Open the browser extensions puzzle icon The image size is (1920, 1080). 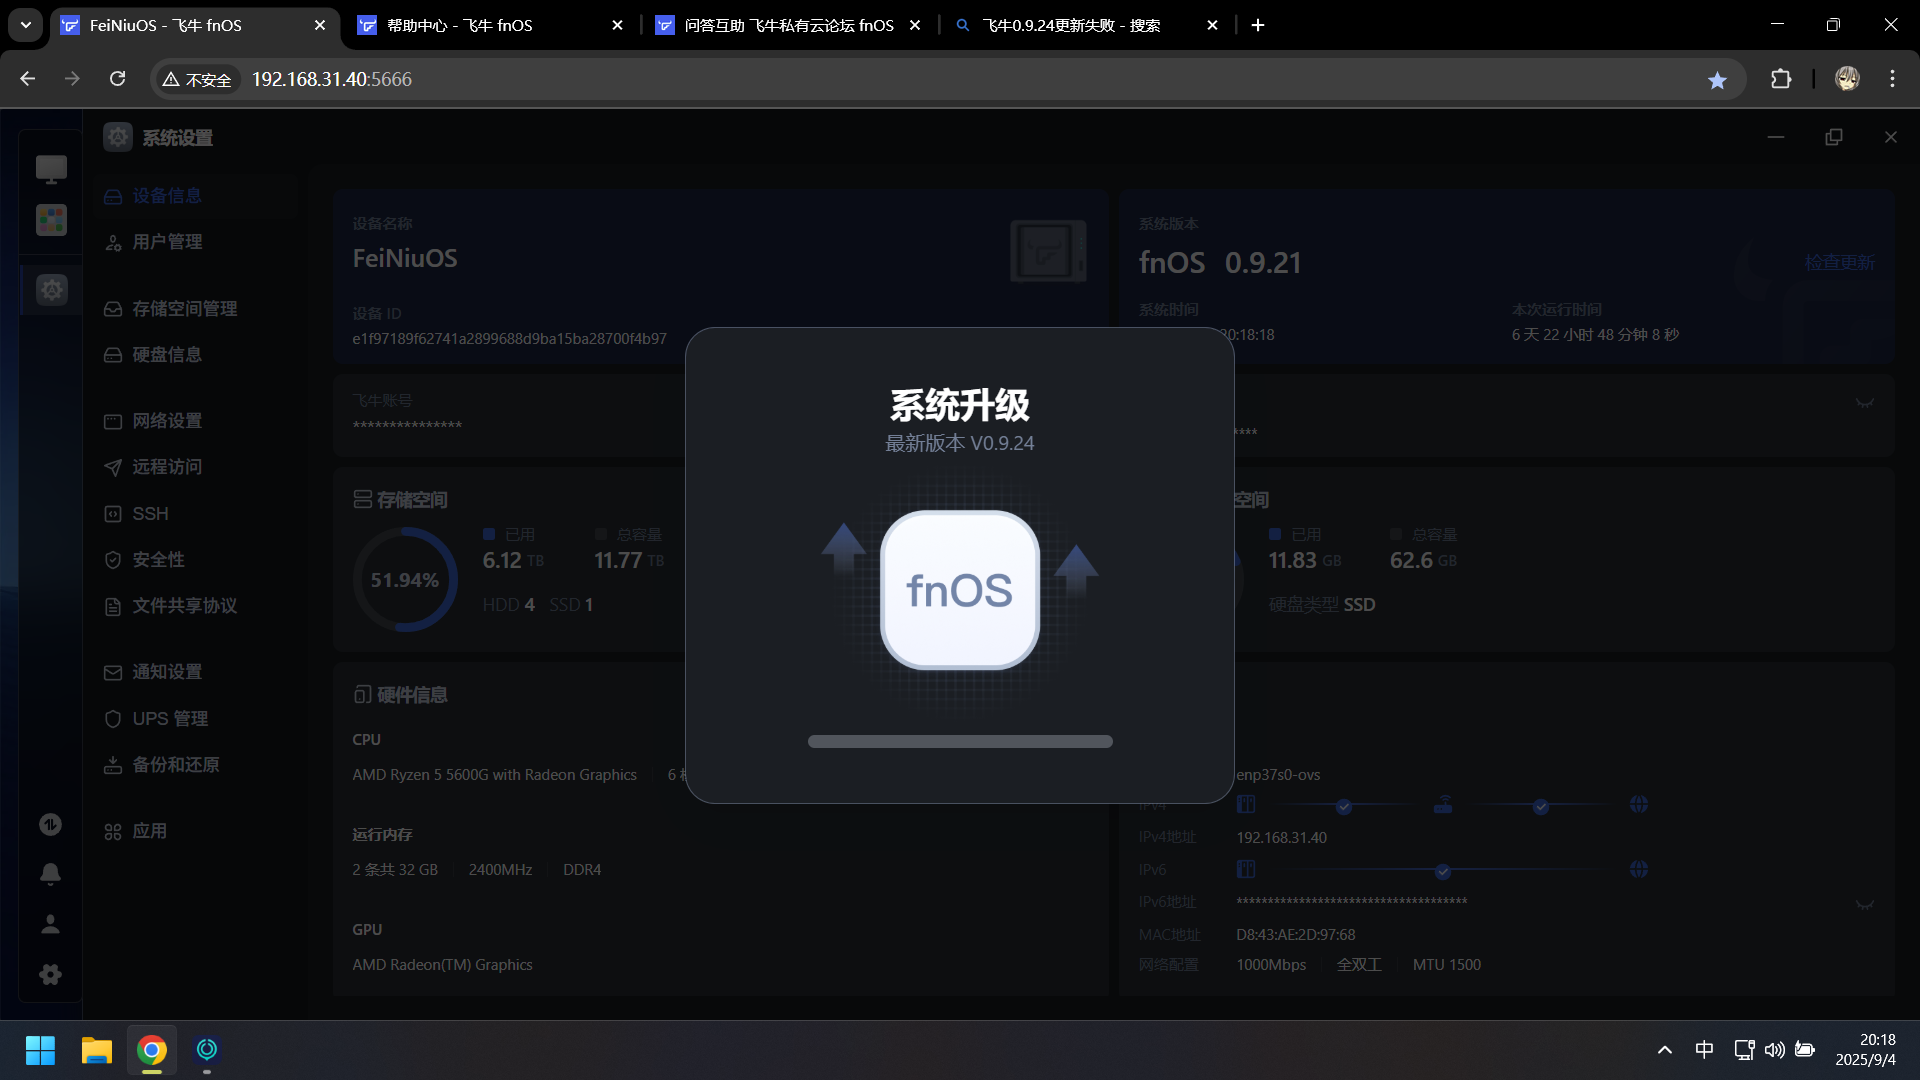pyautogui.click(x=1781, y=79)
